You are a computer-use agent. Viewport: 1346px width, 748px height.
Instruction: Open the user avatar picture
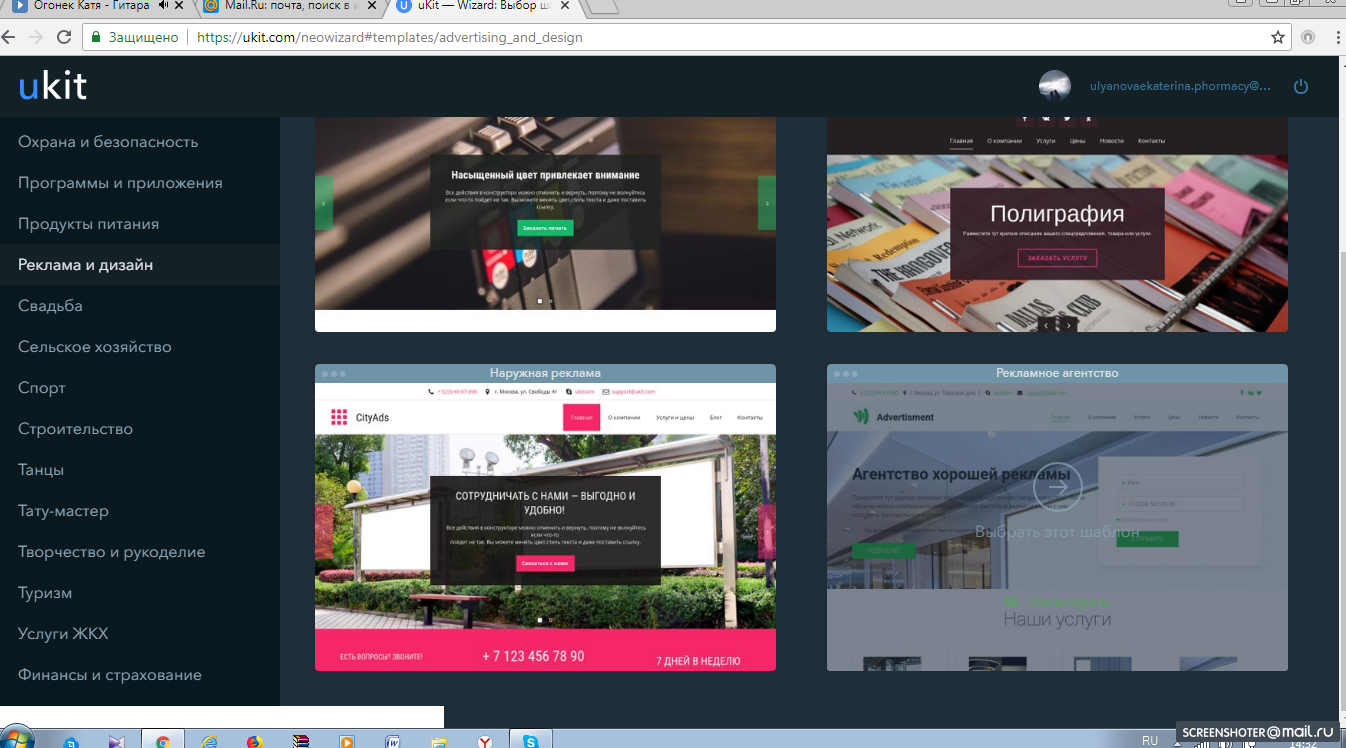click(1055, 86)
